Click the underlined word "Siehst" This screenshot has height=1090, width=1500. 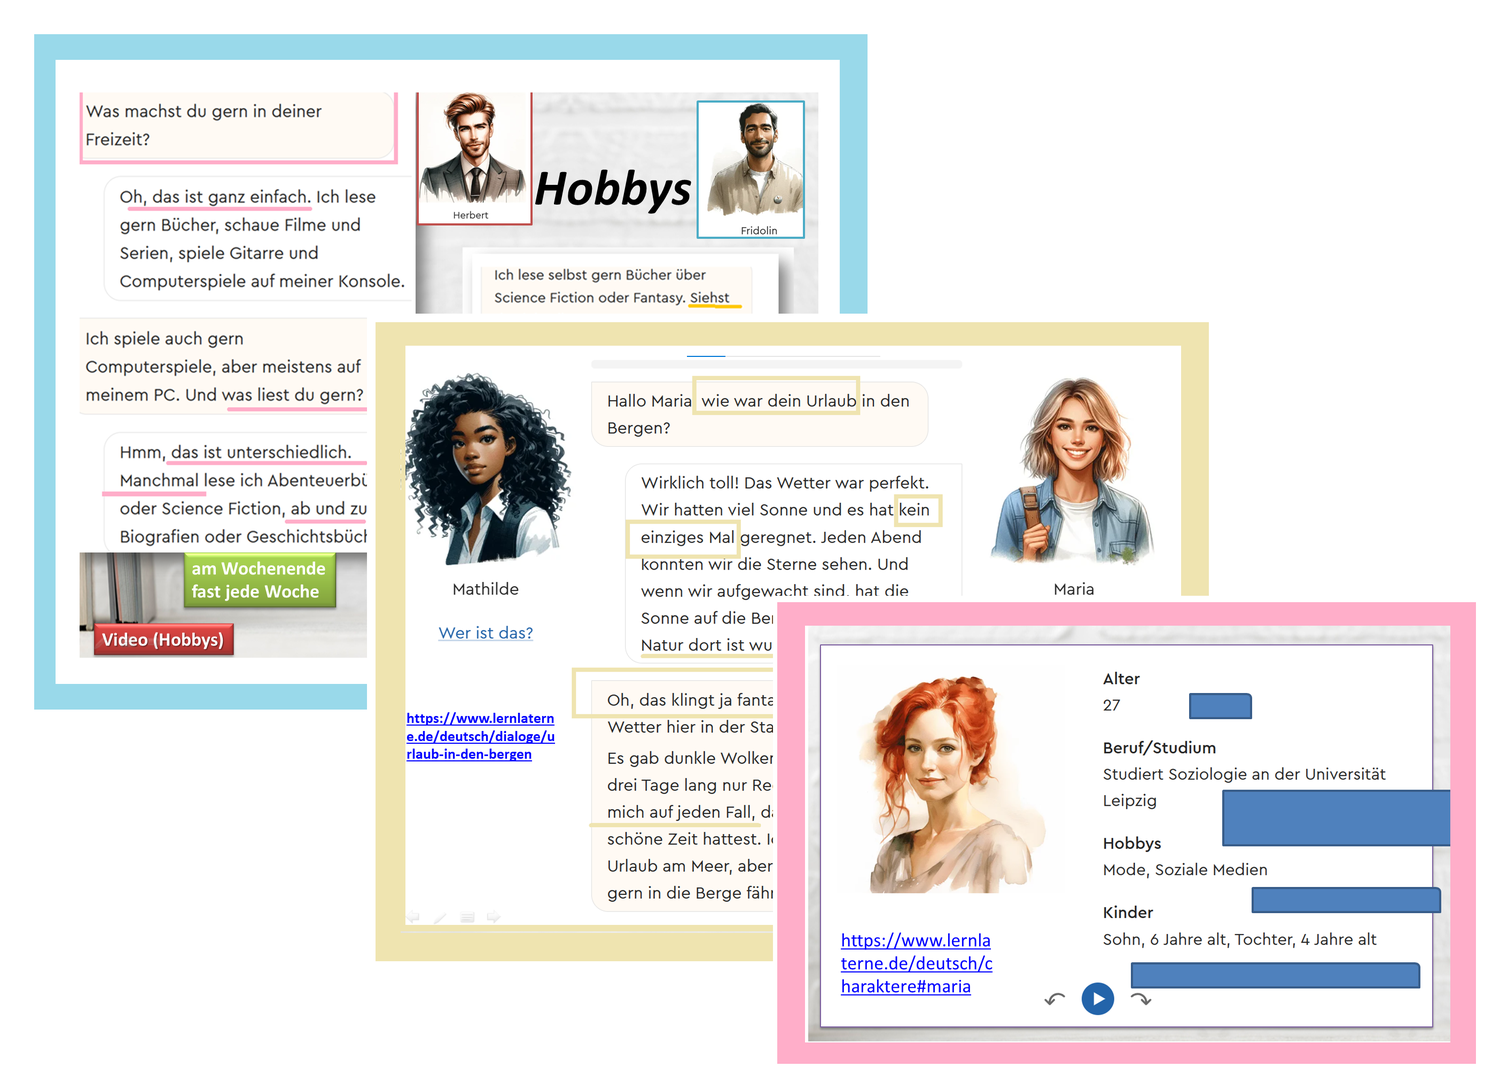click(710, 298)
